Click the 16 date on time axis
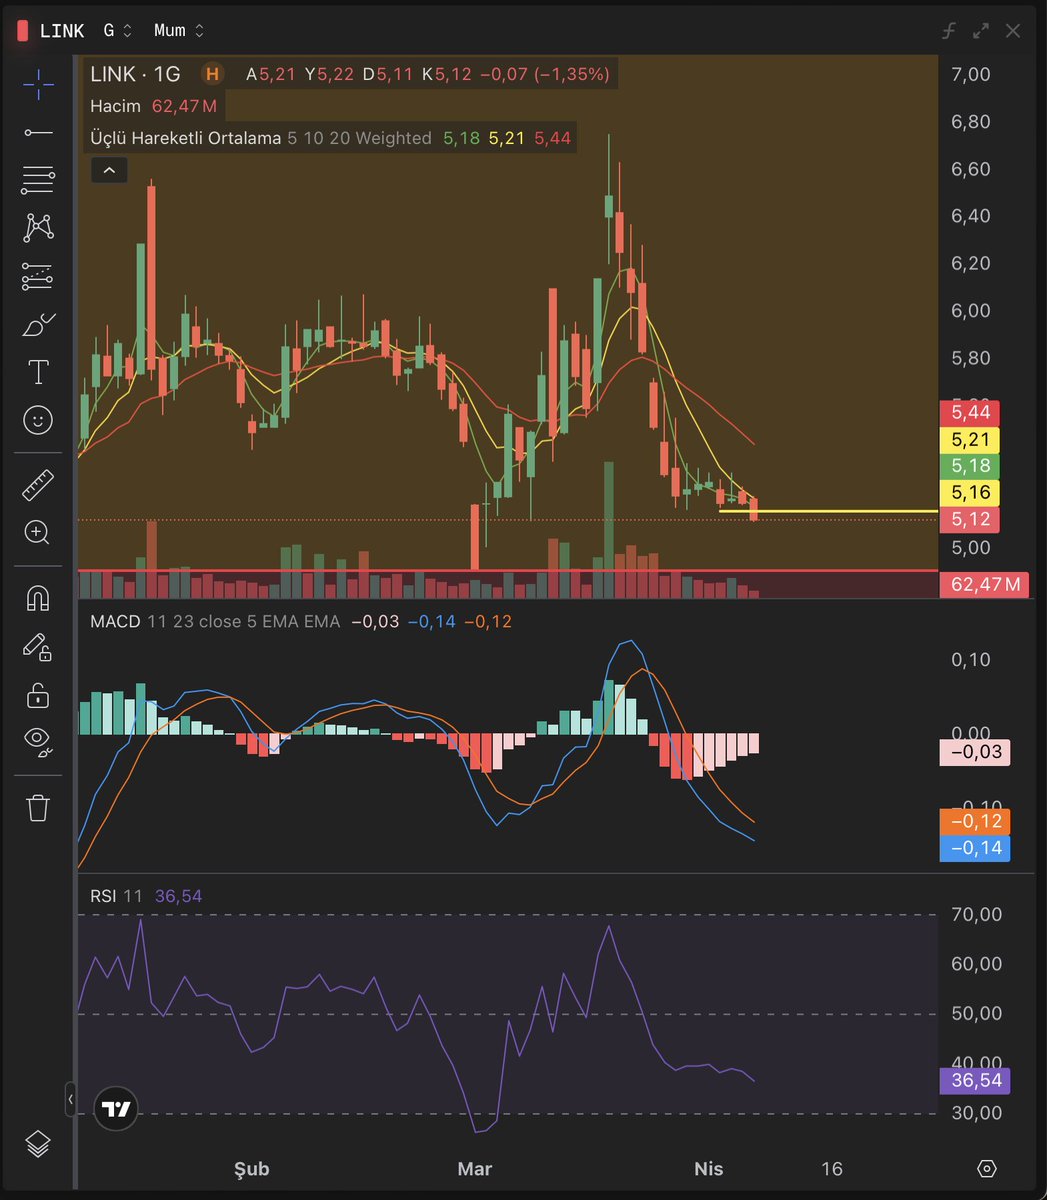 (831, 1168)
